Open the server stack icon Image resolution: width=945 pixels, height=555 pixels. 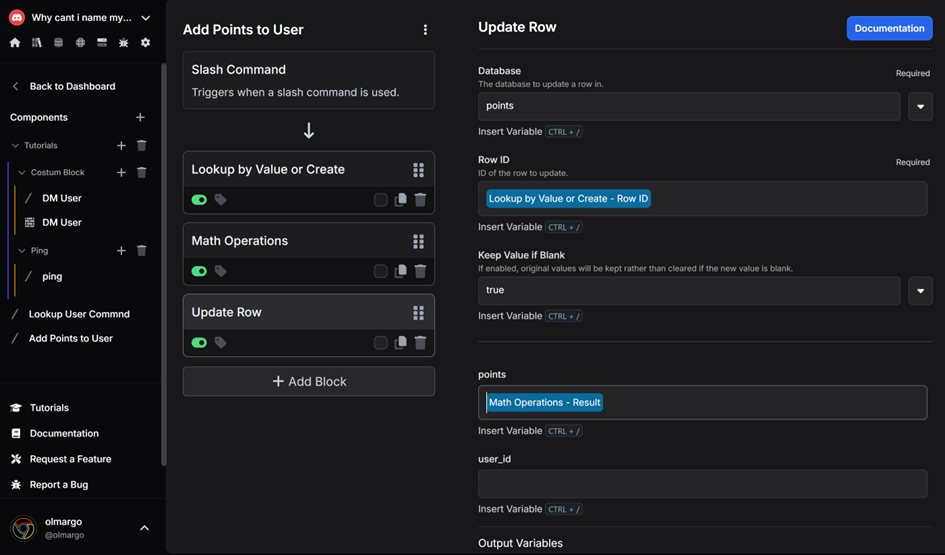pos(102,43)
